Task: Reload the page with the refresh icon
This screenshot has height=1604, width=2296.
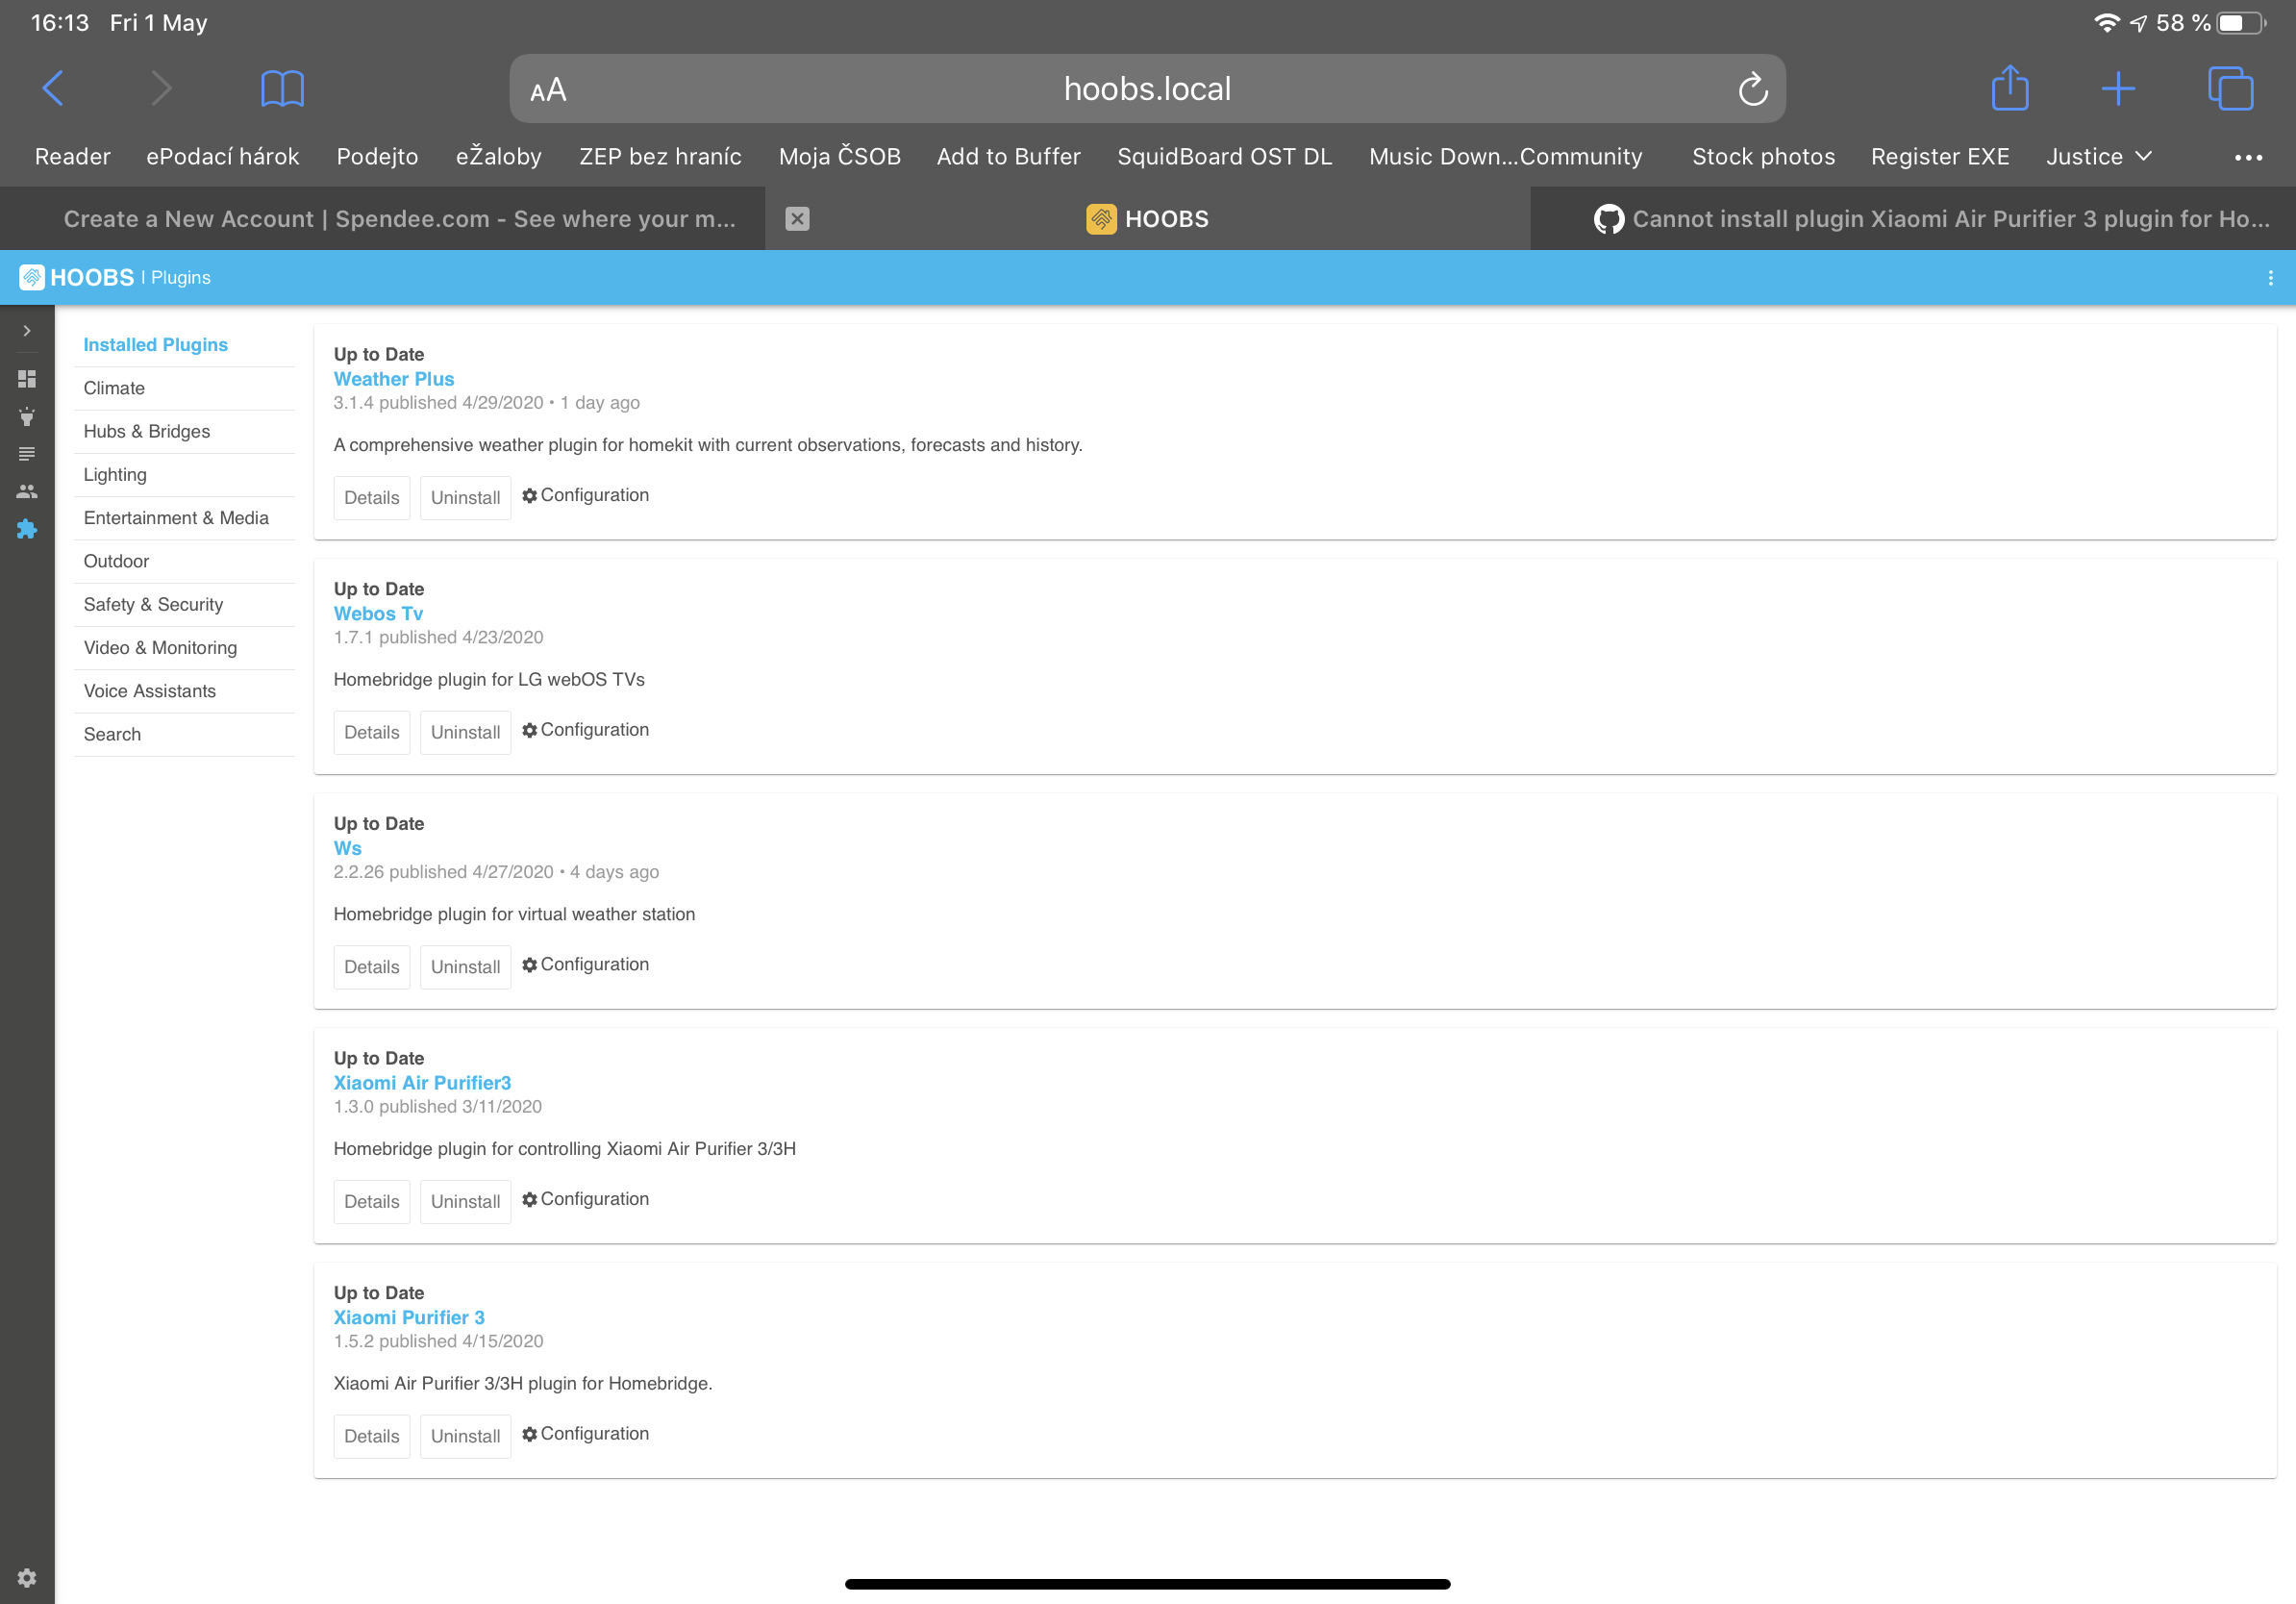Action: coord(1751,88)
